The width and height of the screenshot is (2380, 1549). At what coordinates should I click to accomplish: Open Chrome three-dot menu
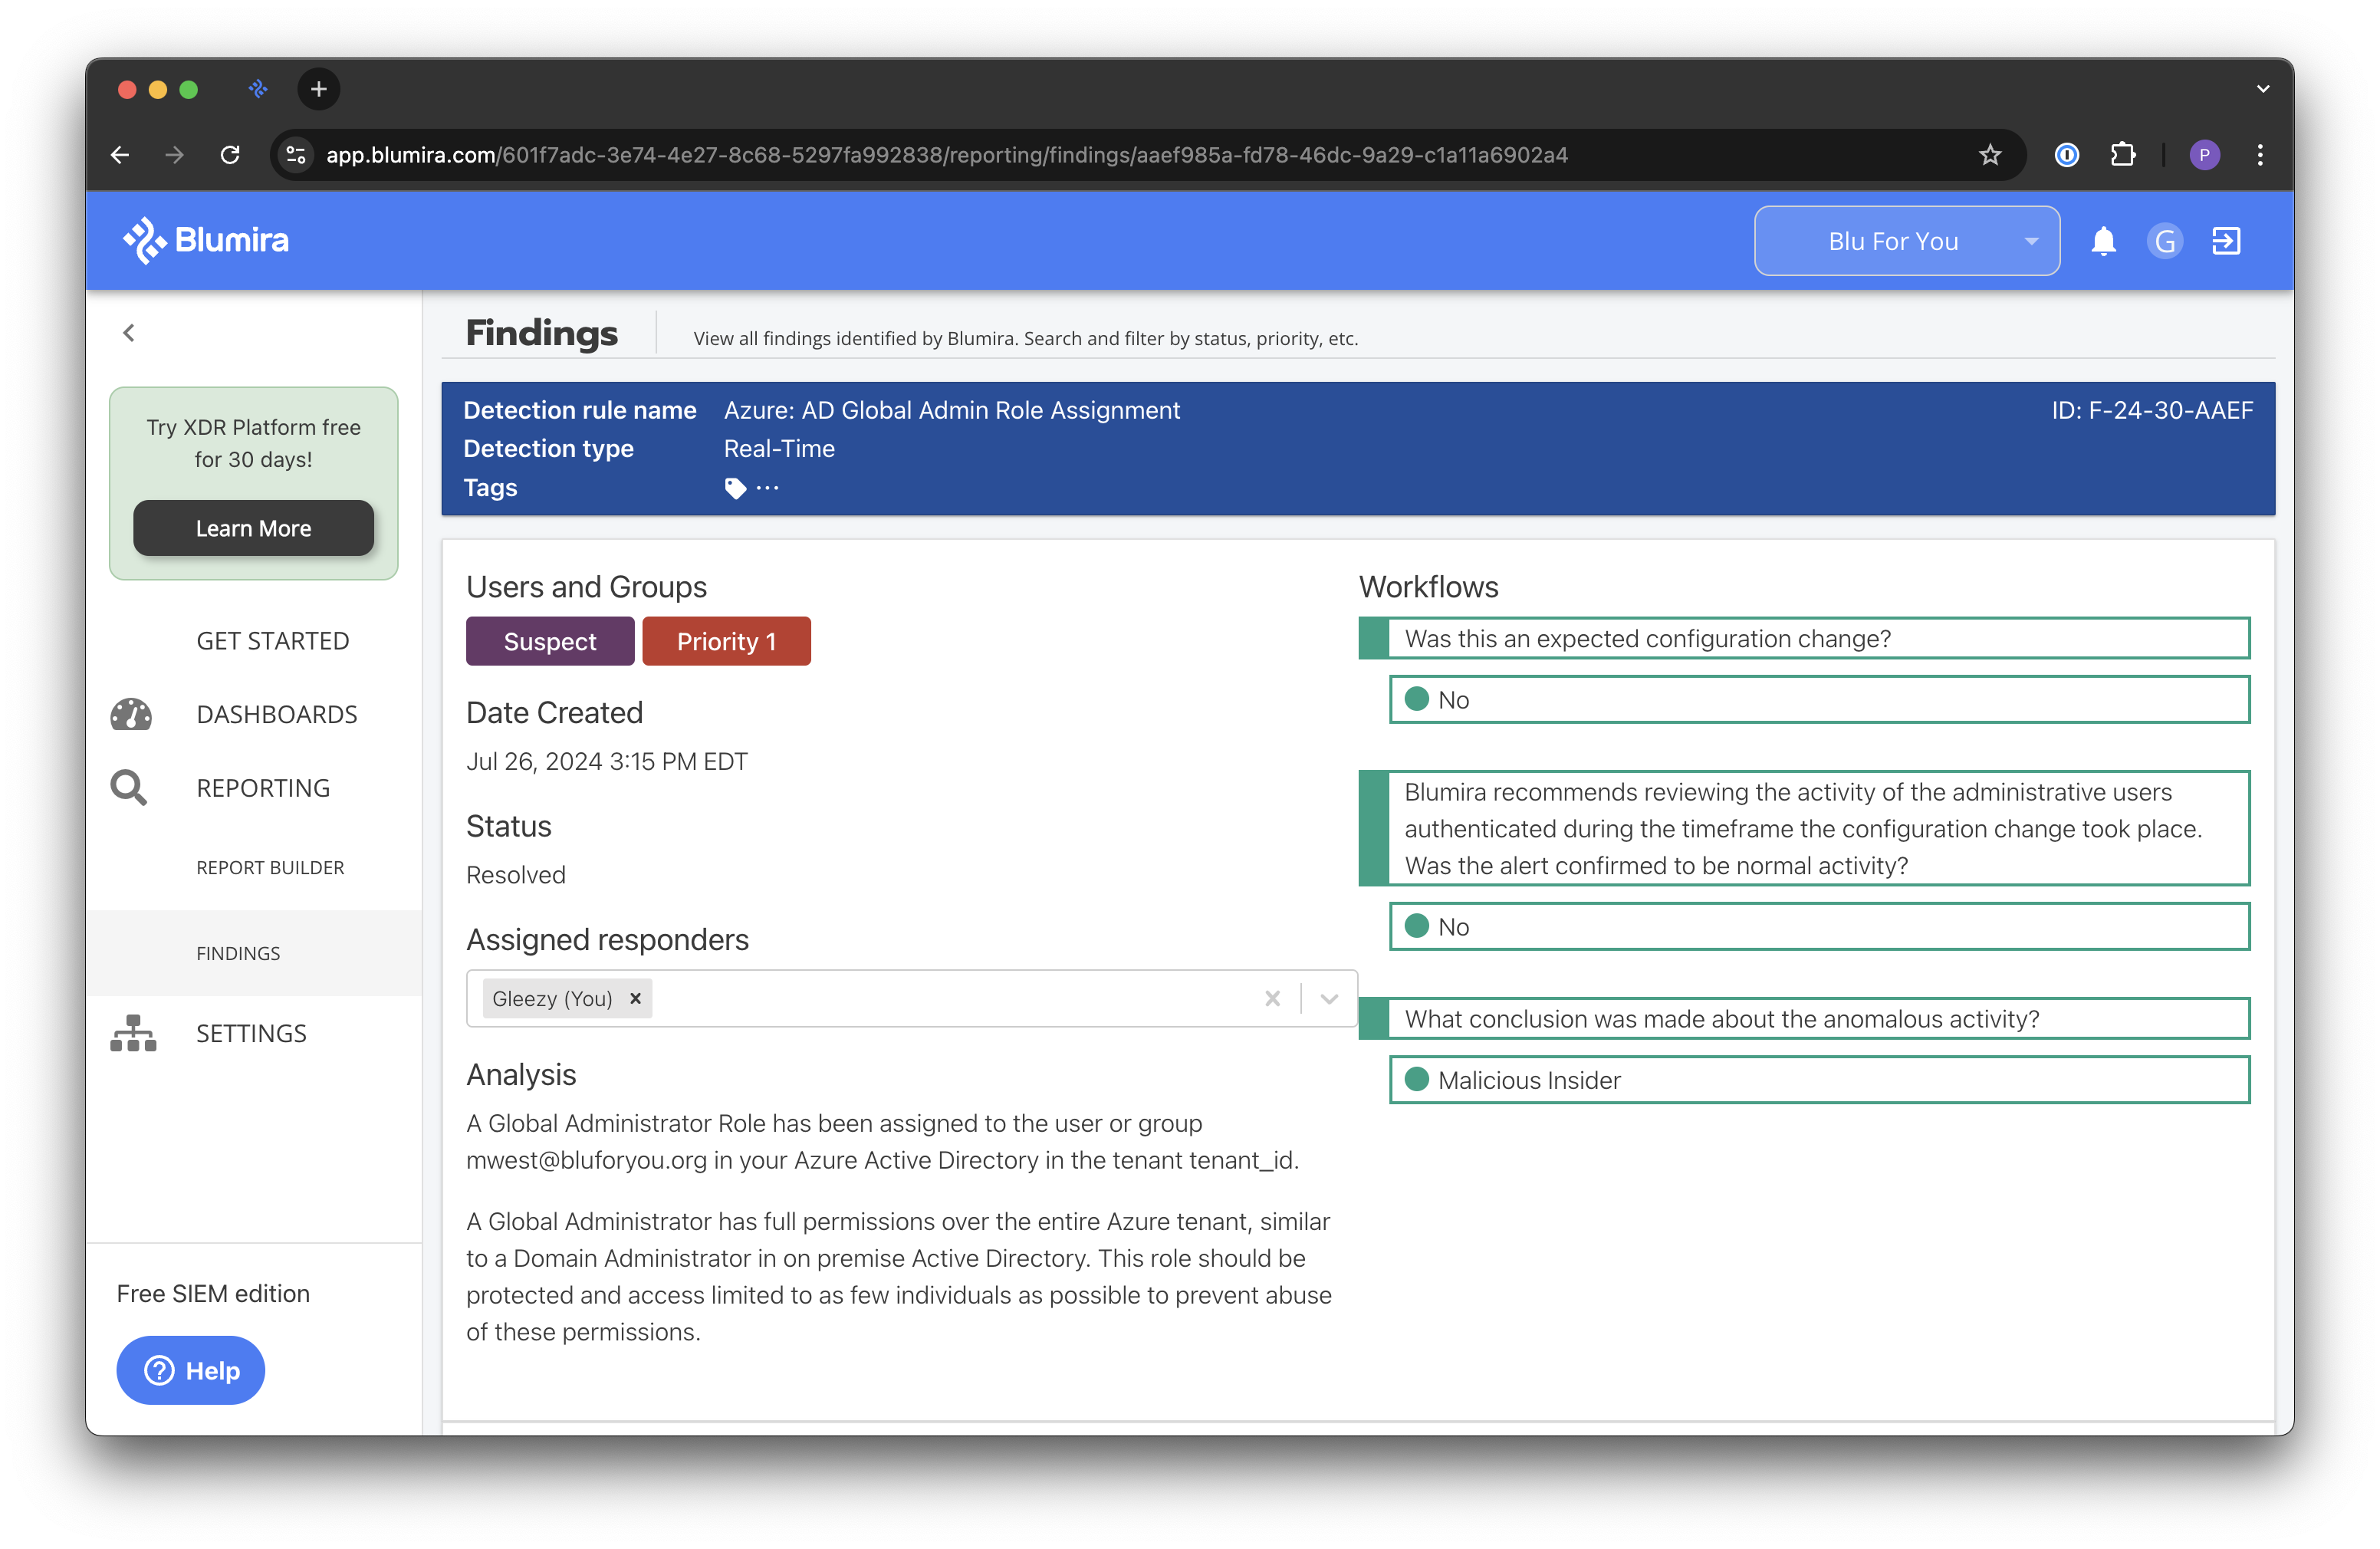[x=2260, y=155]
